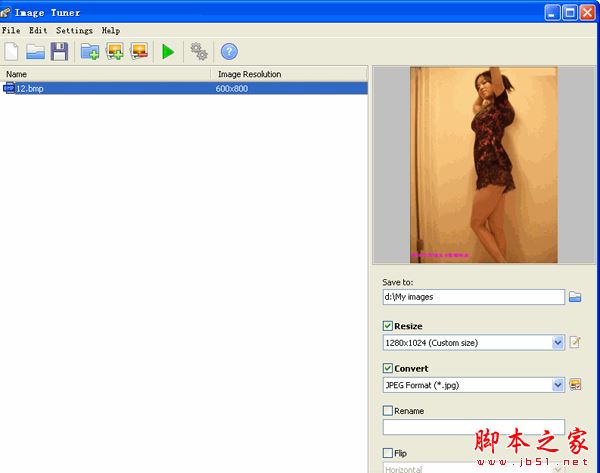Minimize the Image Tuner window
This screenshot has height=473, width=600.
[x=552, y=13]
